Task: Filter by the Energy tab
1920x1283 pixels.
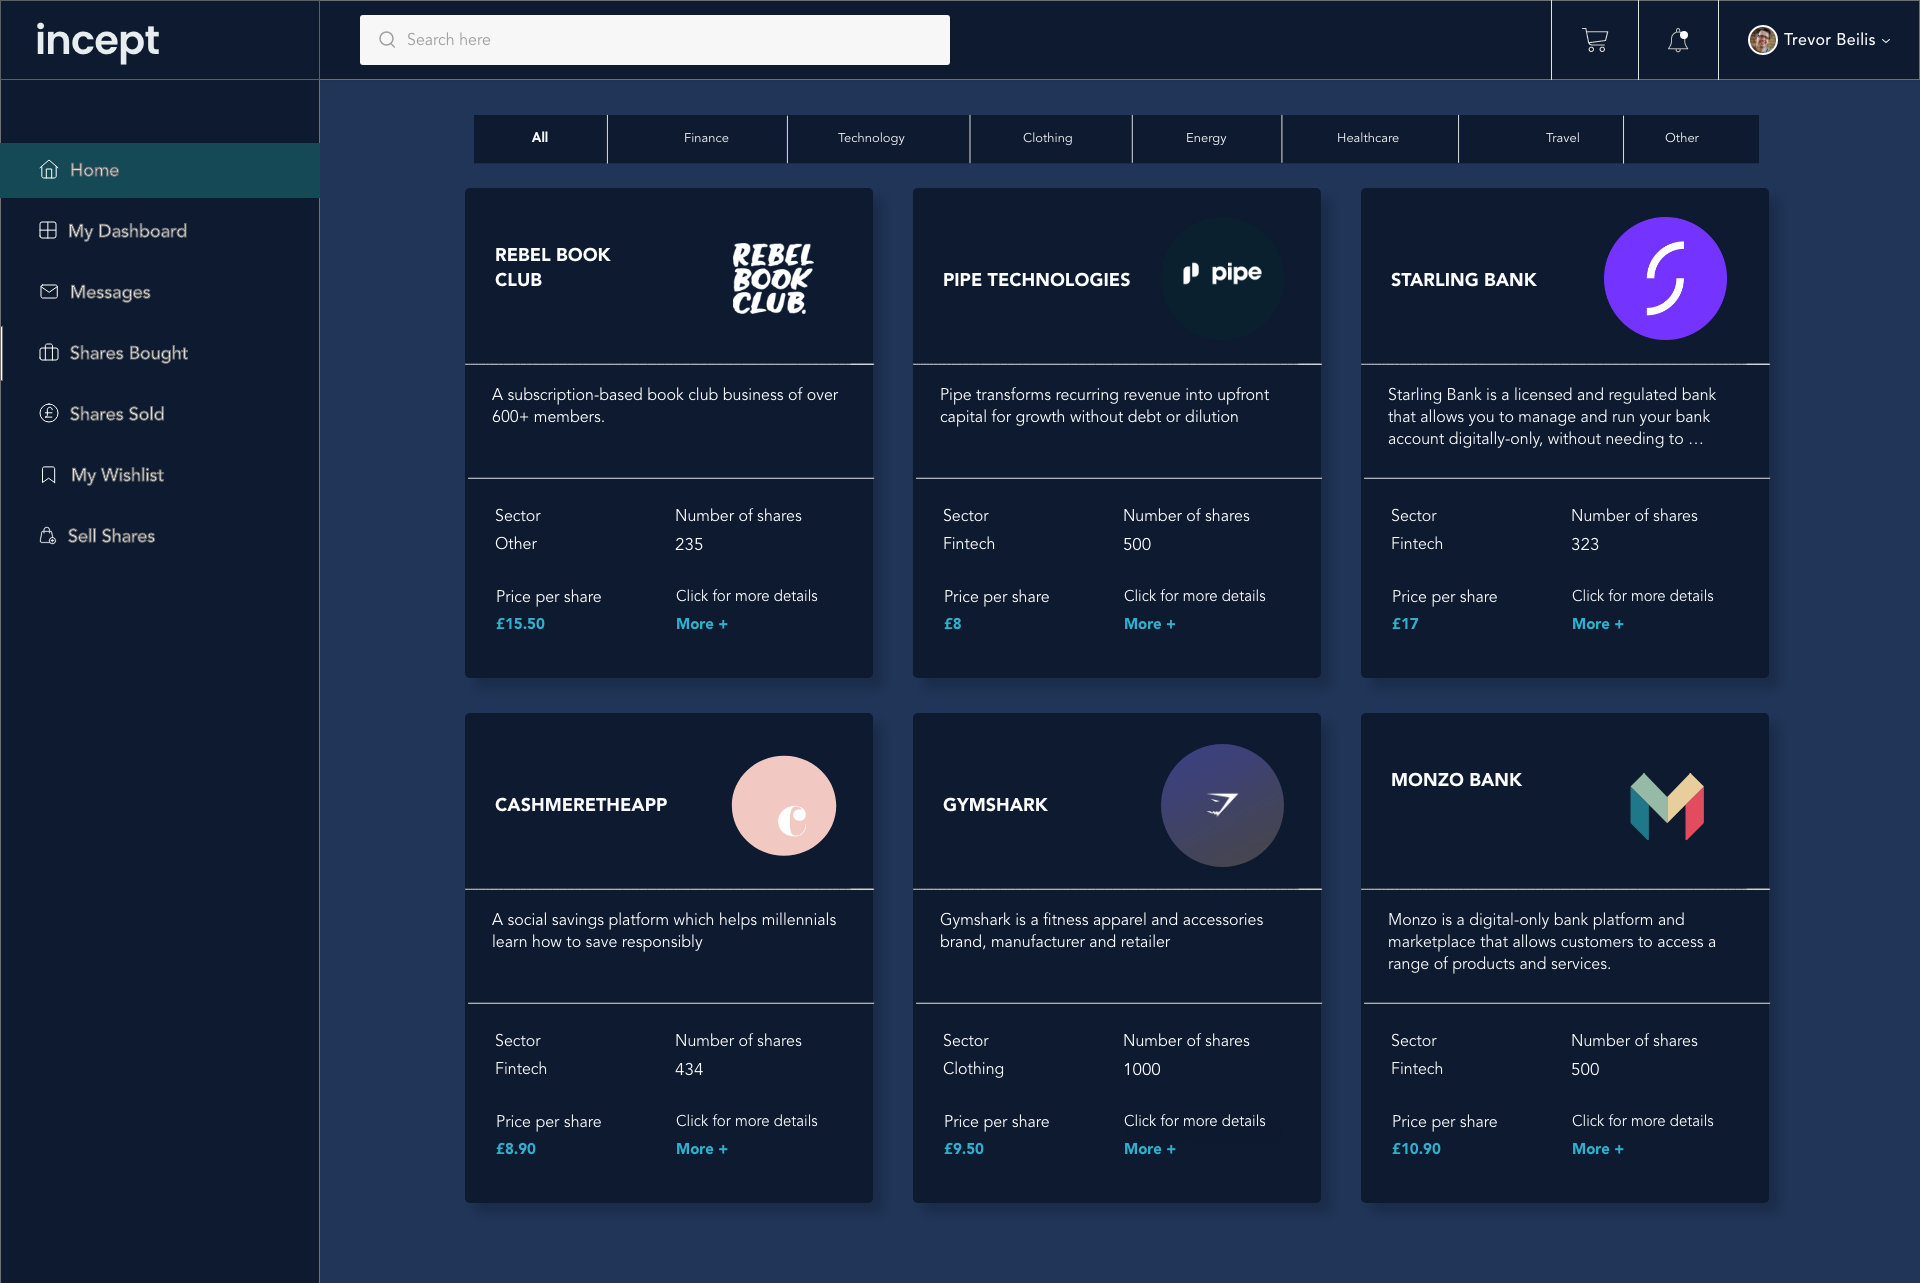Action: pyautogui.click(x=1206, y=138)
